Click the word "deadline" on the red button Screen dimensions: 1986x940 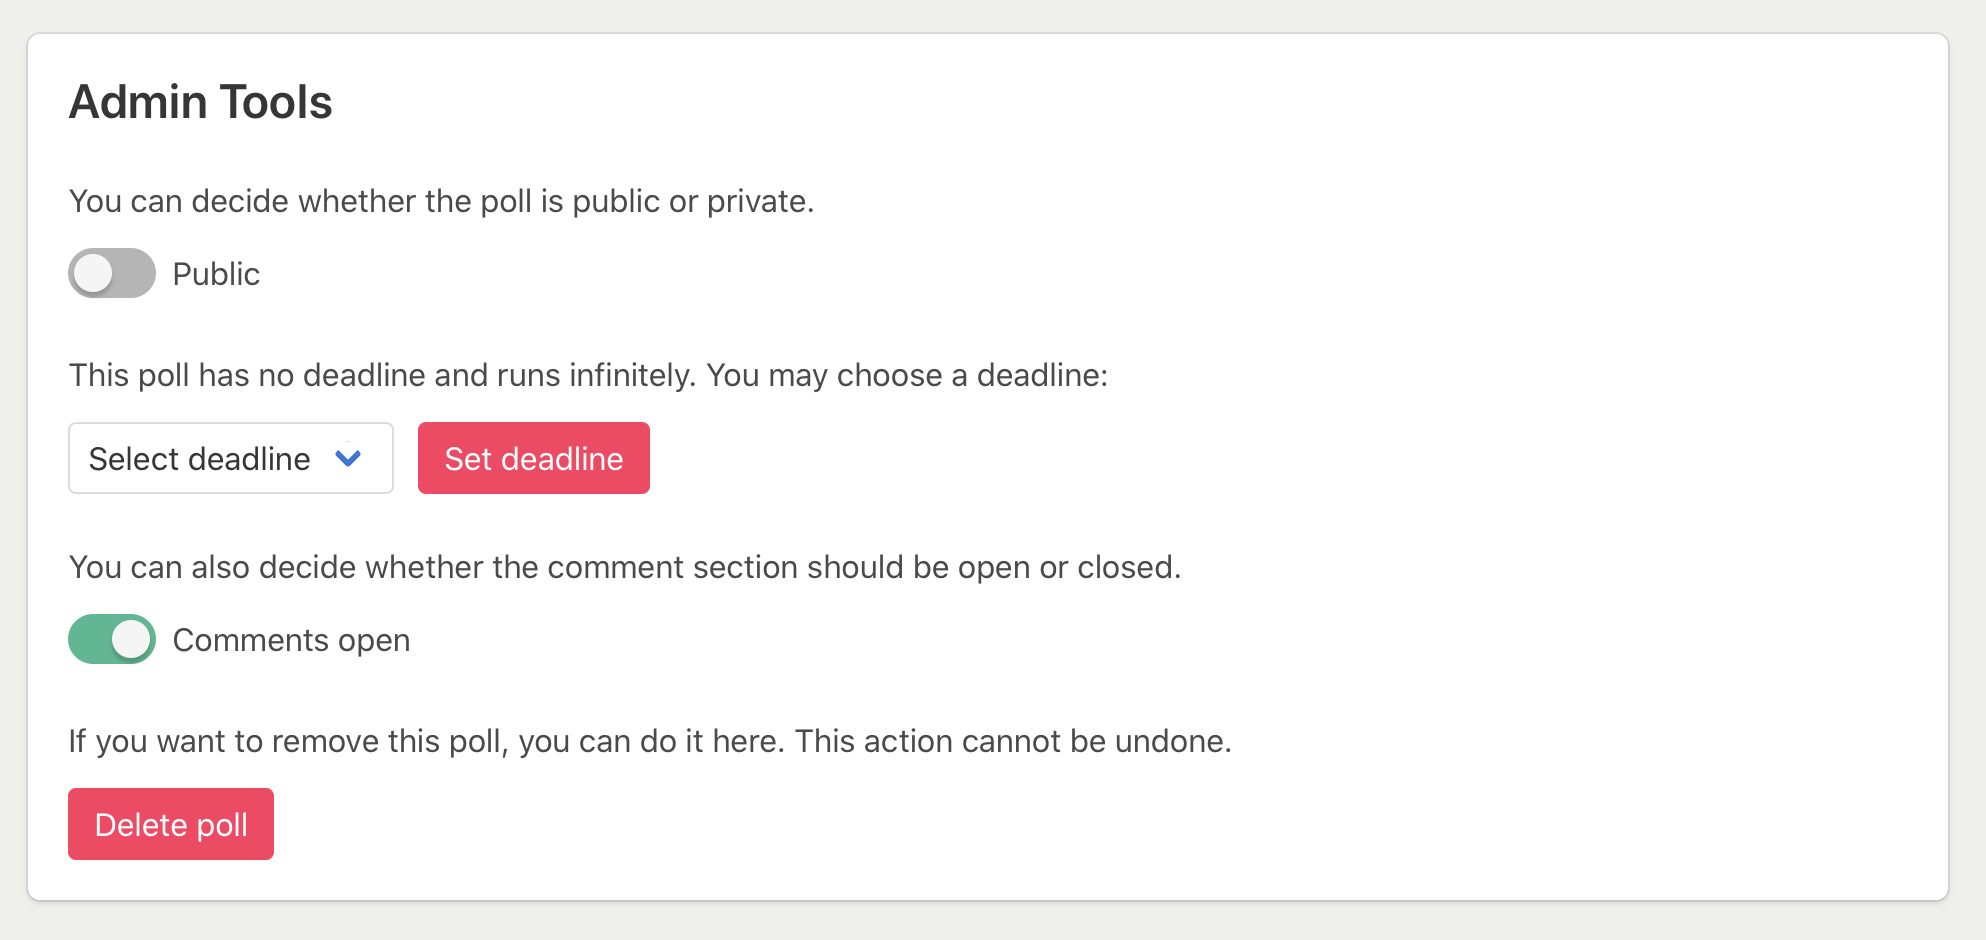click(562, 459)
